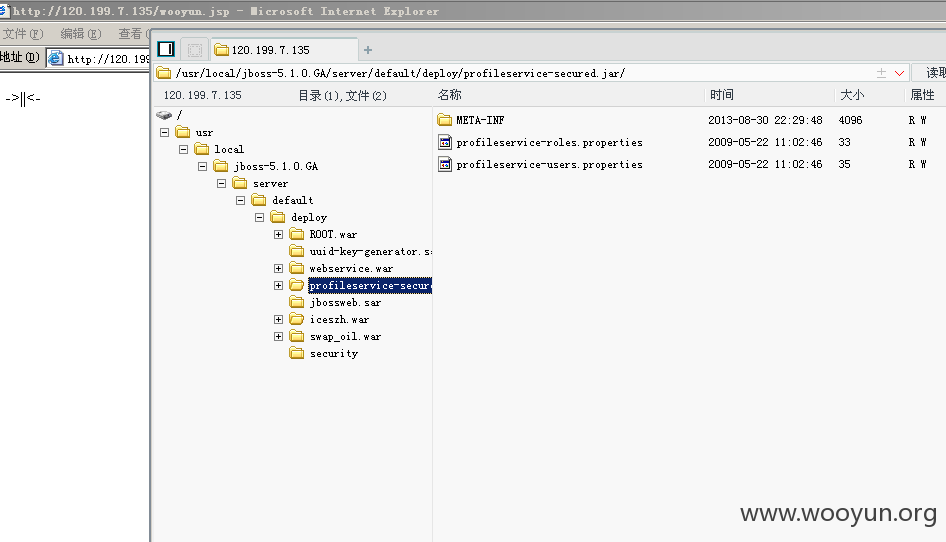The width and height of the screenshot is (946, 542).
Task: Click the uuid-key-generator folder icon
Action: point(296,250)
